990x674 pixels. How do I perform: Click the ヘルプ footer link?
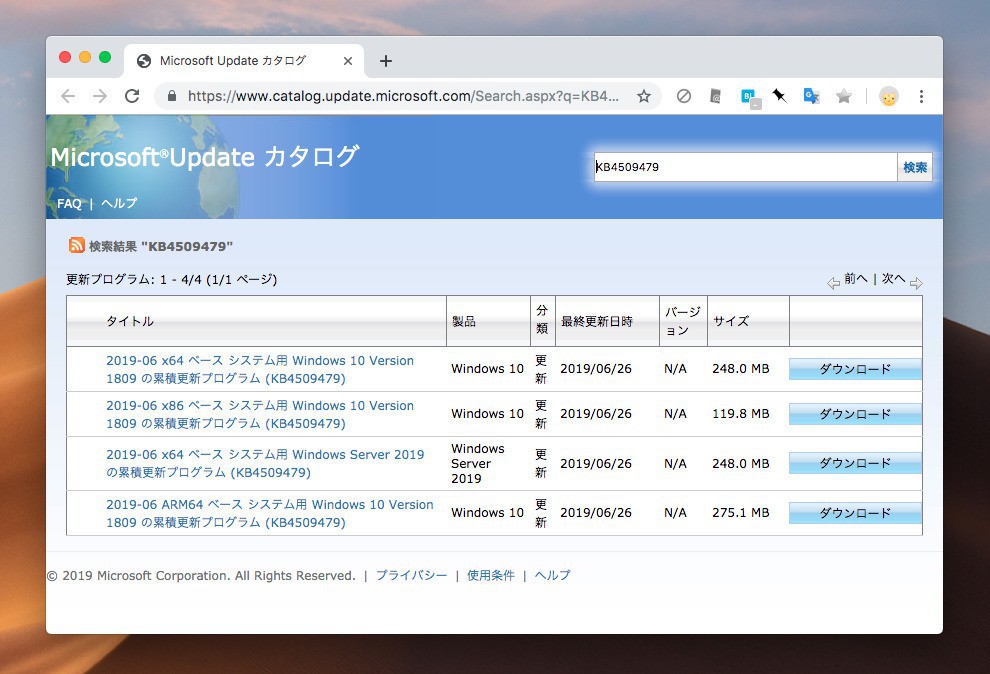(552, 575)
